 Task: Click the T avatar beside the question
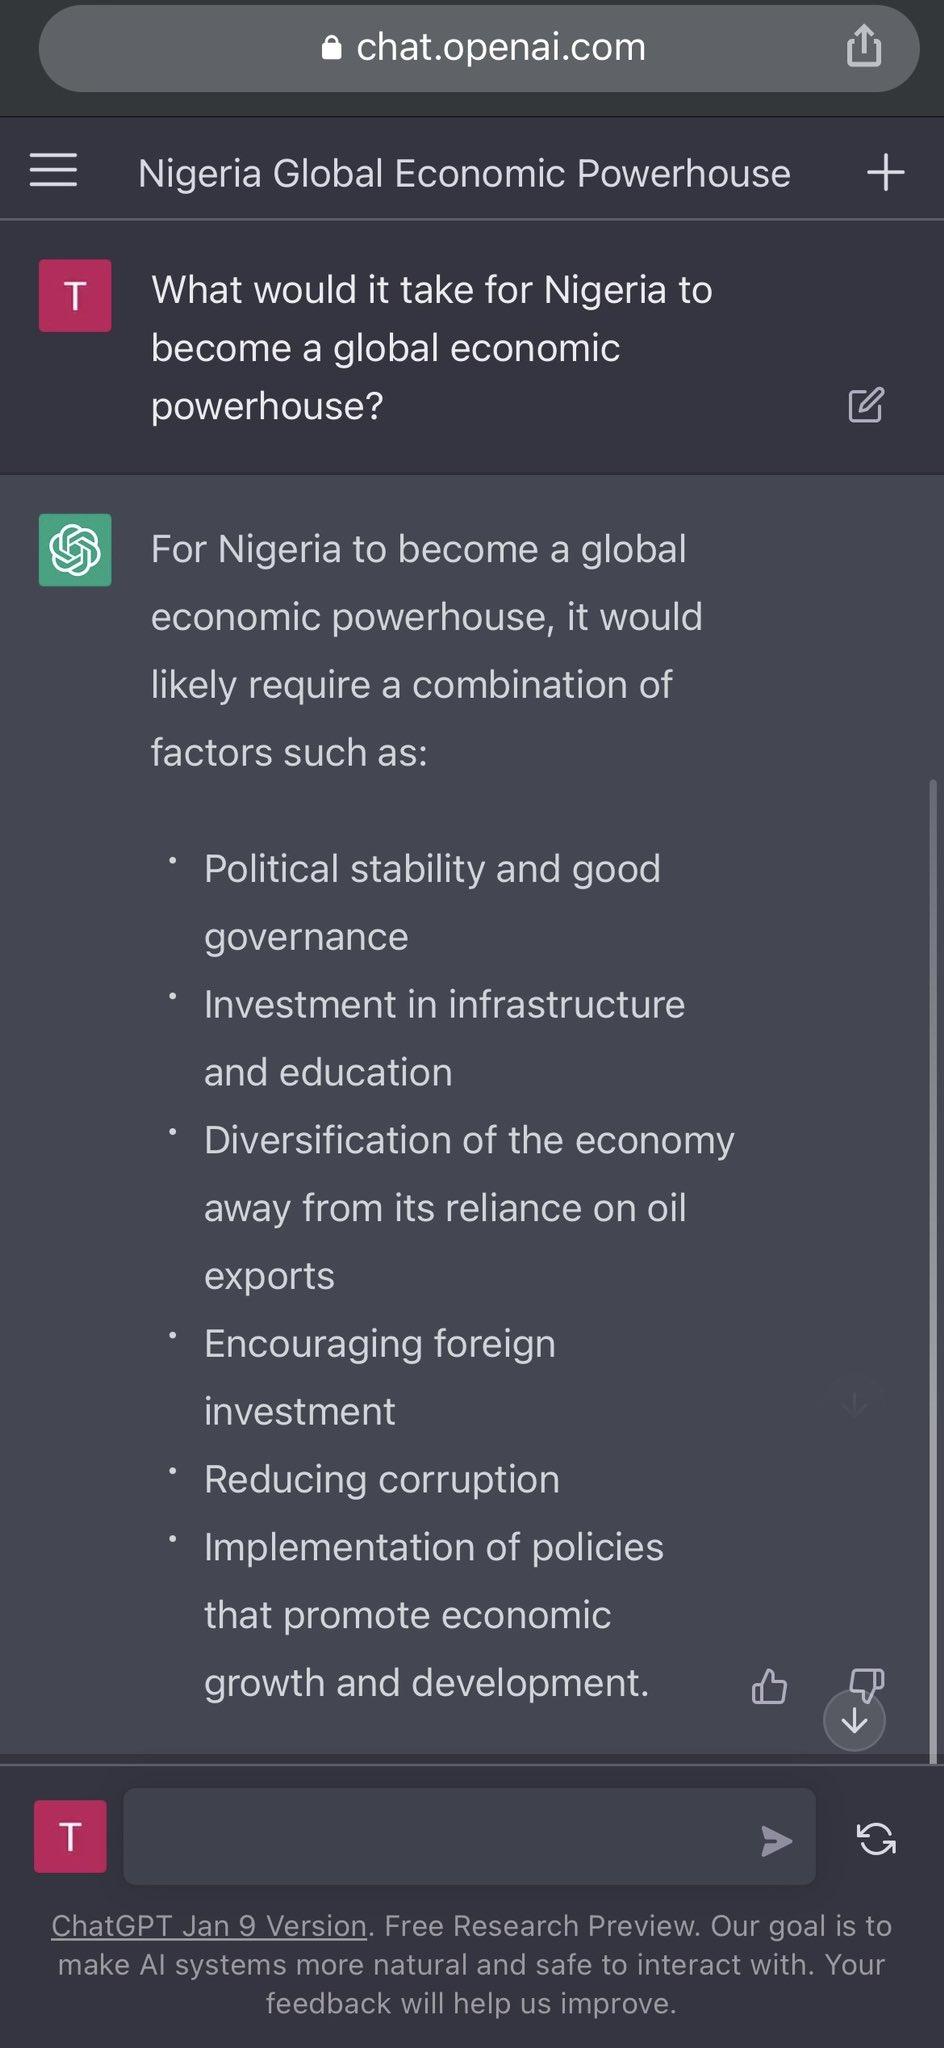(x=74, y=296)
